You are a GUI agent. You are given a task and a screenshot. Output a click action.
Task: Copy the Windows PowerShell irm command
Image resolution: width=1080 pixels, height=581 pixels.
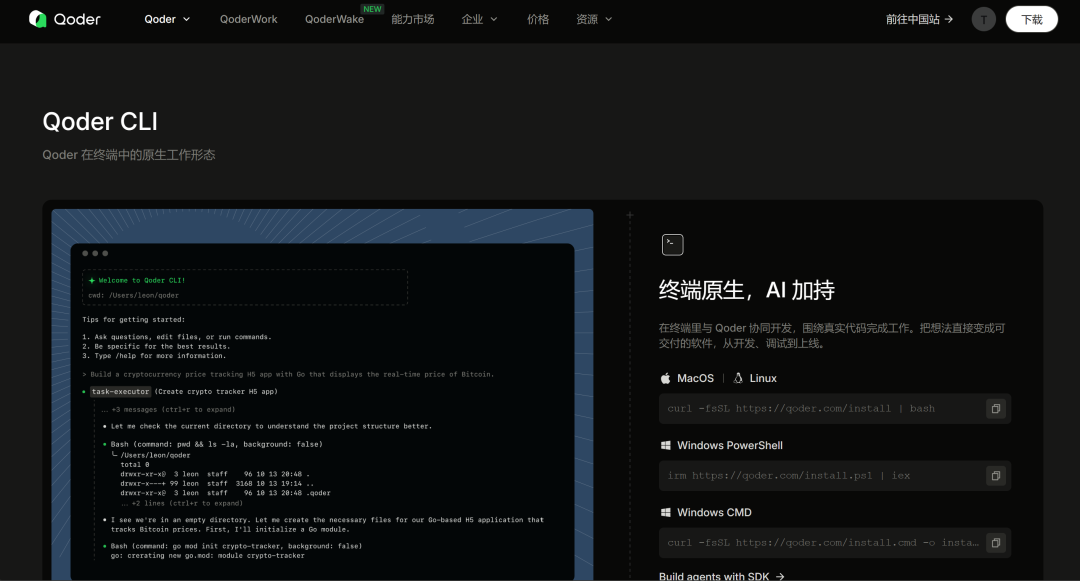click(x=995, y=476)
